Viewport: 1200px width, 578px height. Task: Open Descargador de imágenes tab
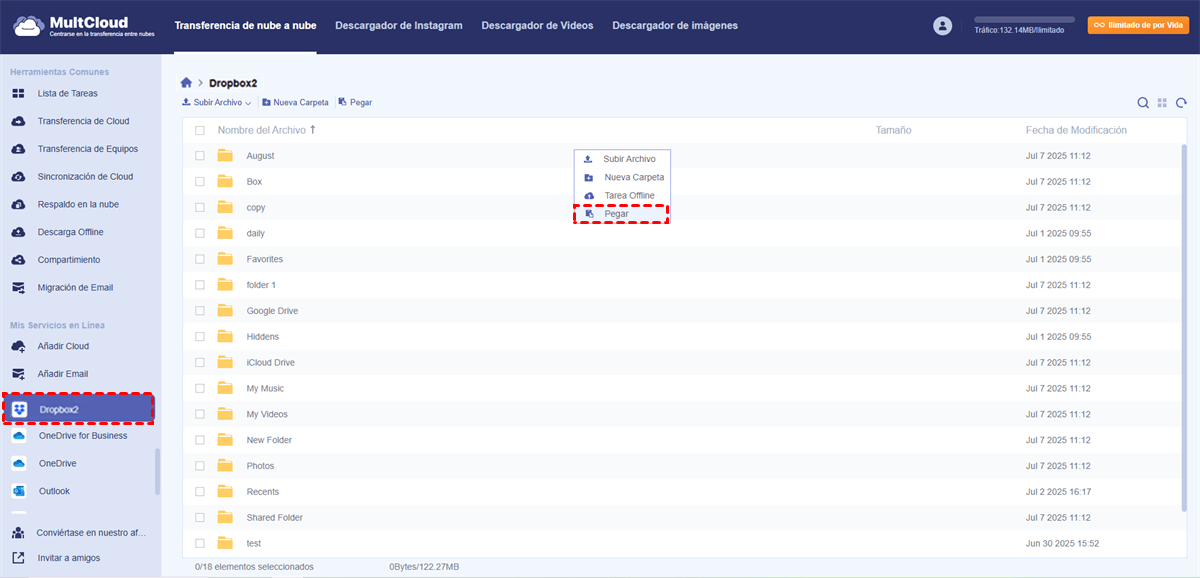[675, 25]
